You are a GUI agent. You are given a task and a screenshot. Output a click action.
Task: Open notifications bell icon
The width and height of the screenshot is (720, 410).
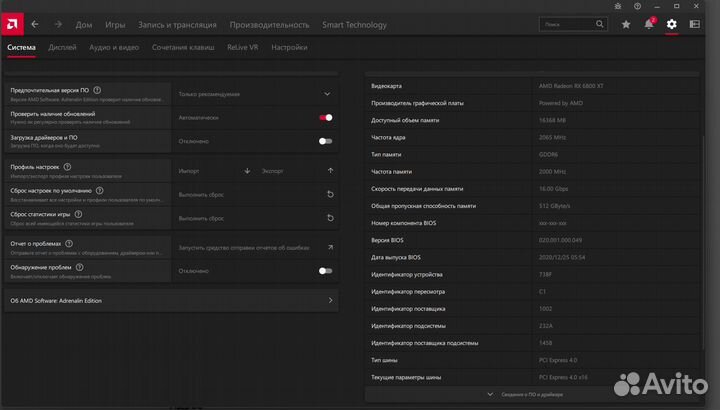click(649, 23)
